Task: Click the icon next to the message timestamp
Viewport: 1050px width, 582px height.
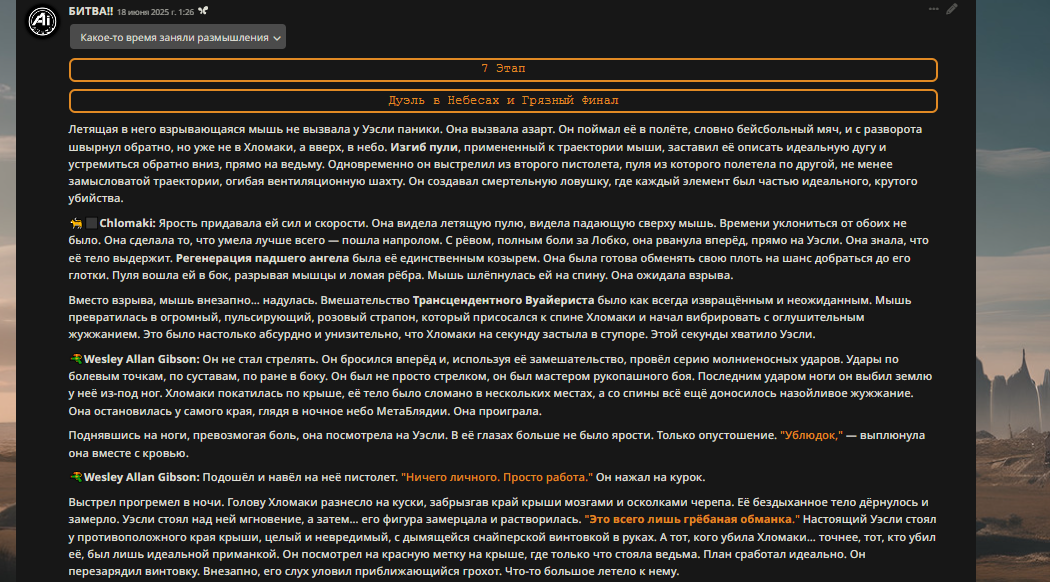Action: click(203, 11)
